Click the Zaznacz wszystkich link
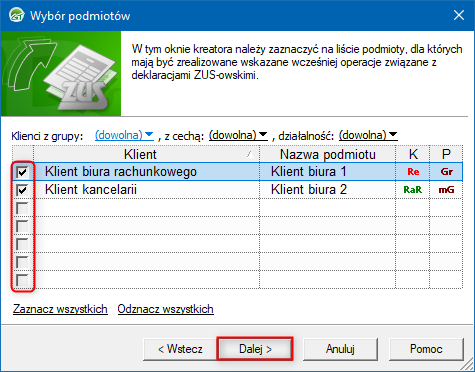Image resolution: width=475 pixels, height=372 pixels. tap(60, 309)
